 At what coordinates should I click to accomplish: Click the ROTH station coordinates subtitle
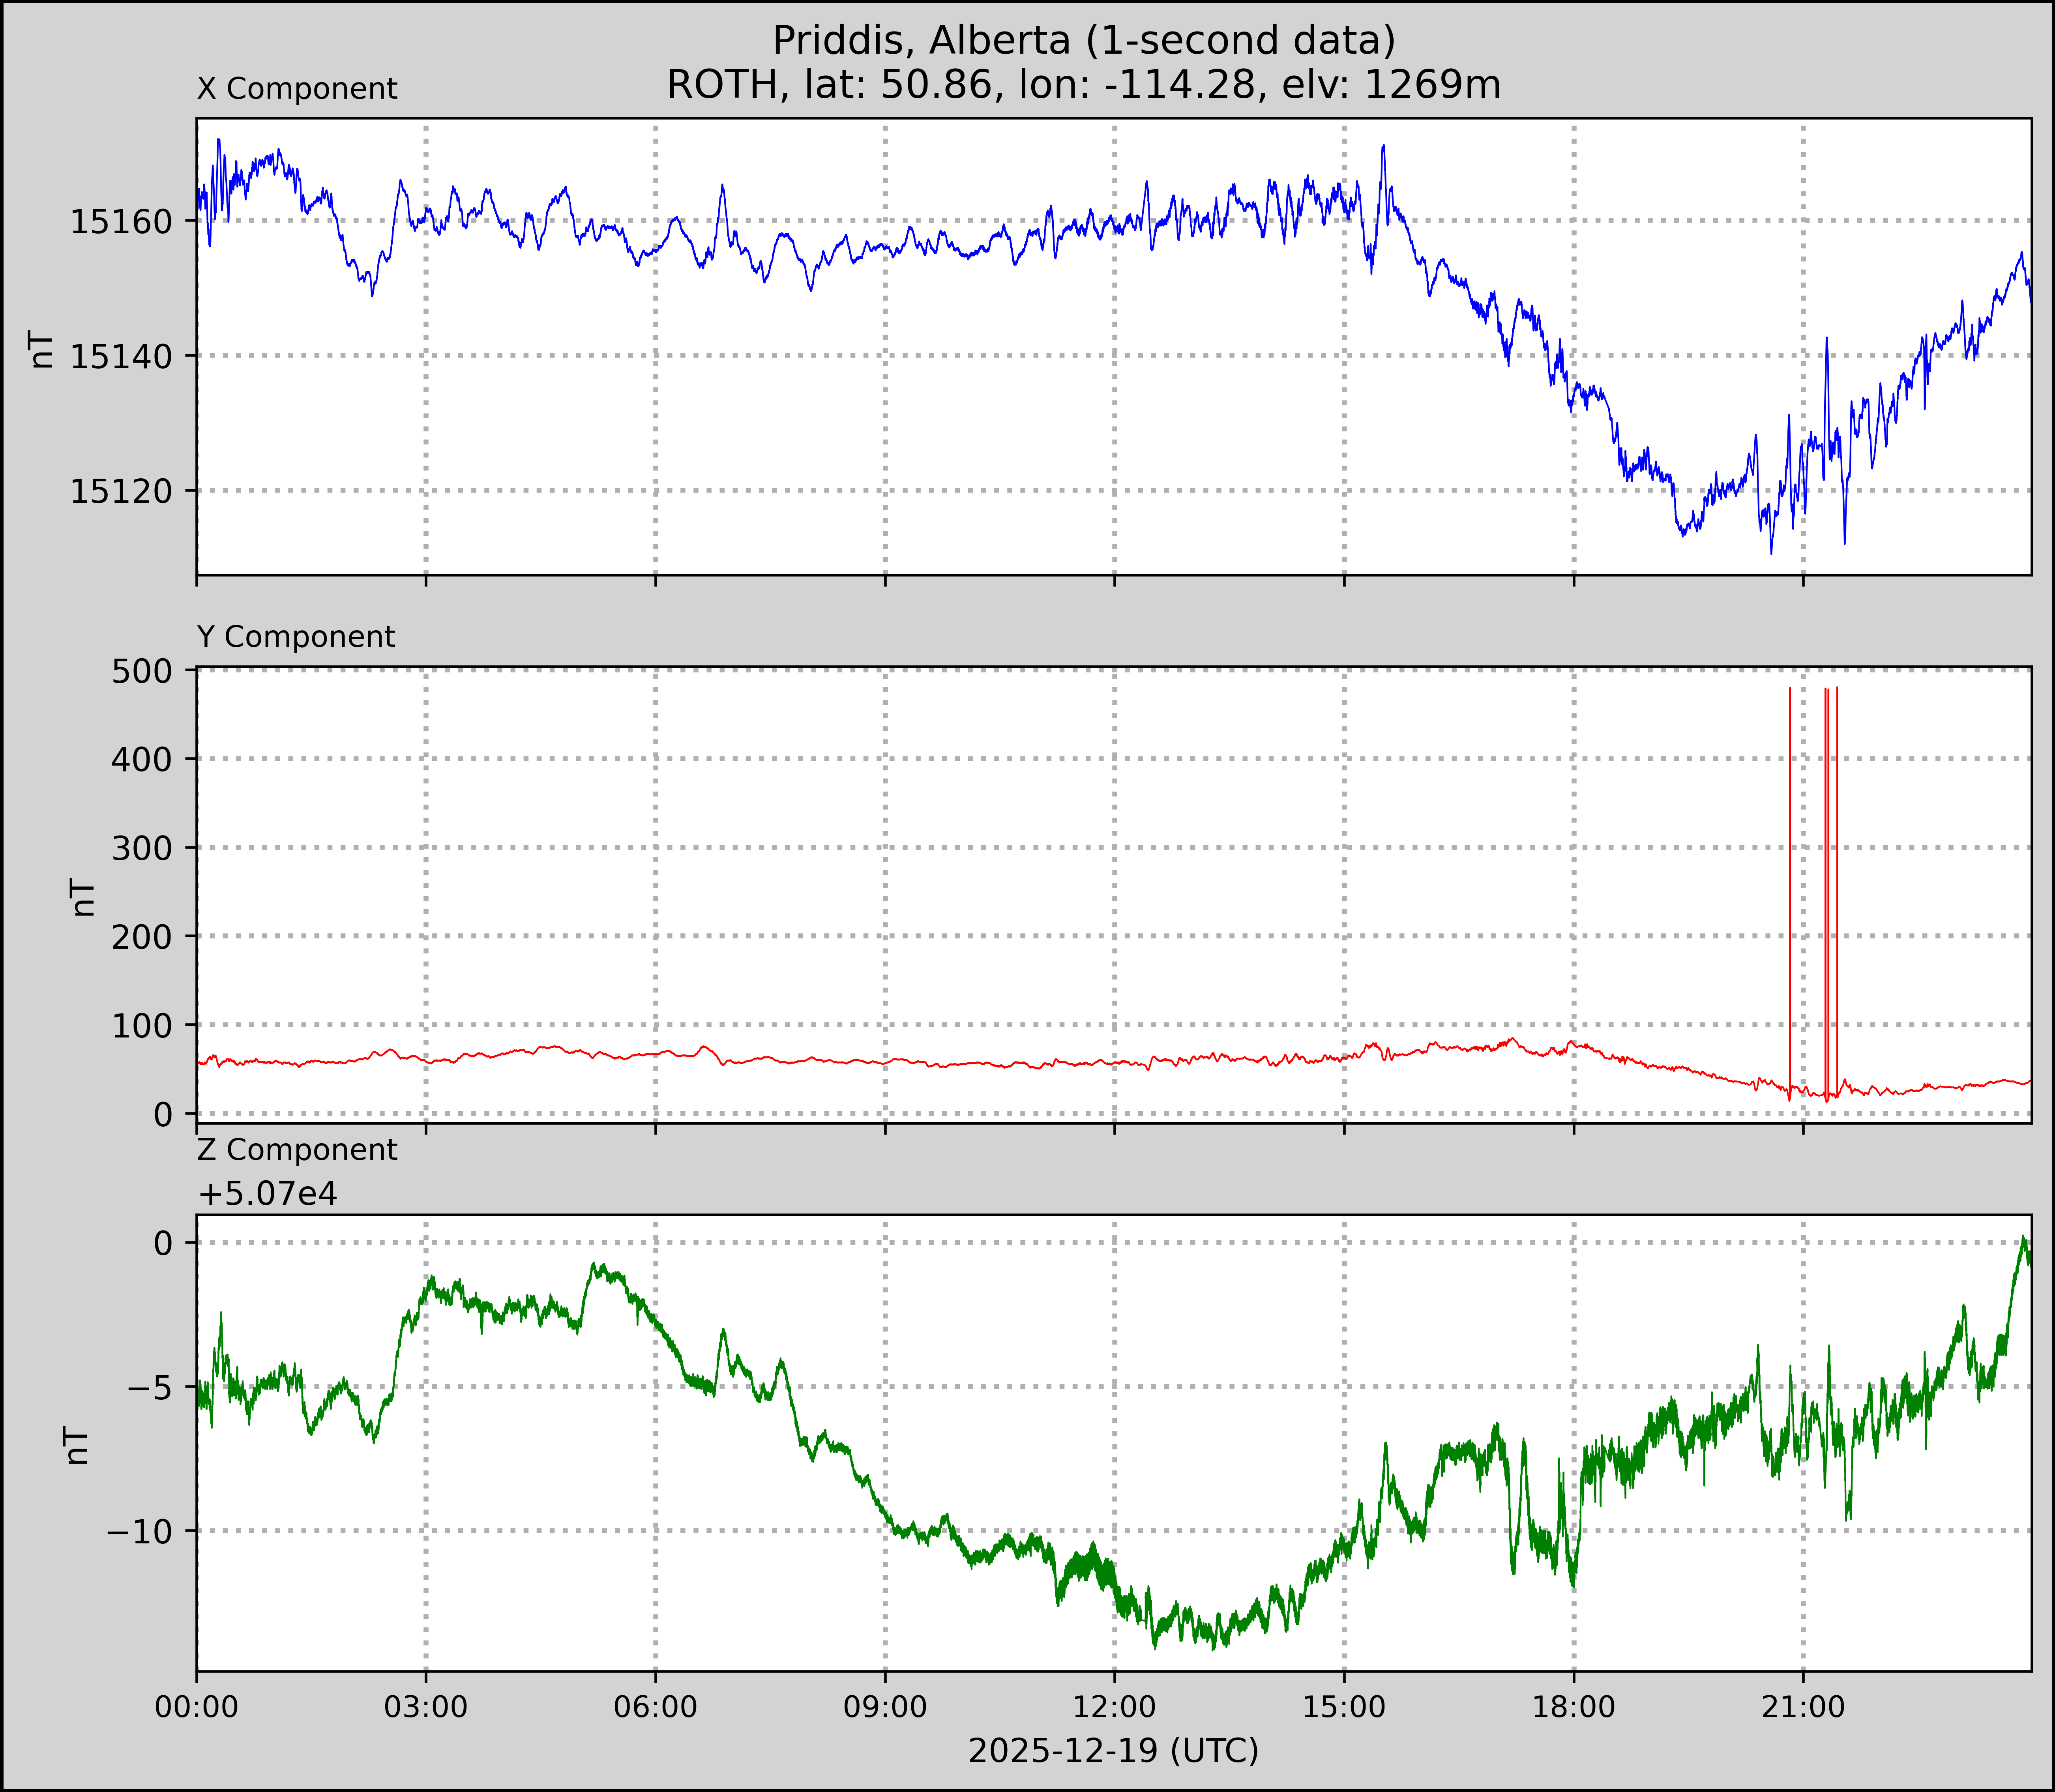pos(1083,85)
